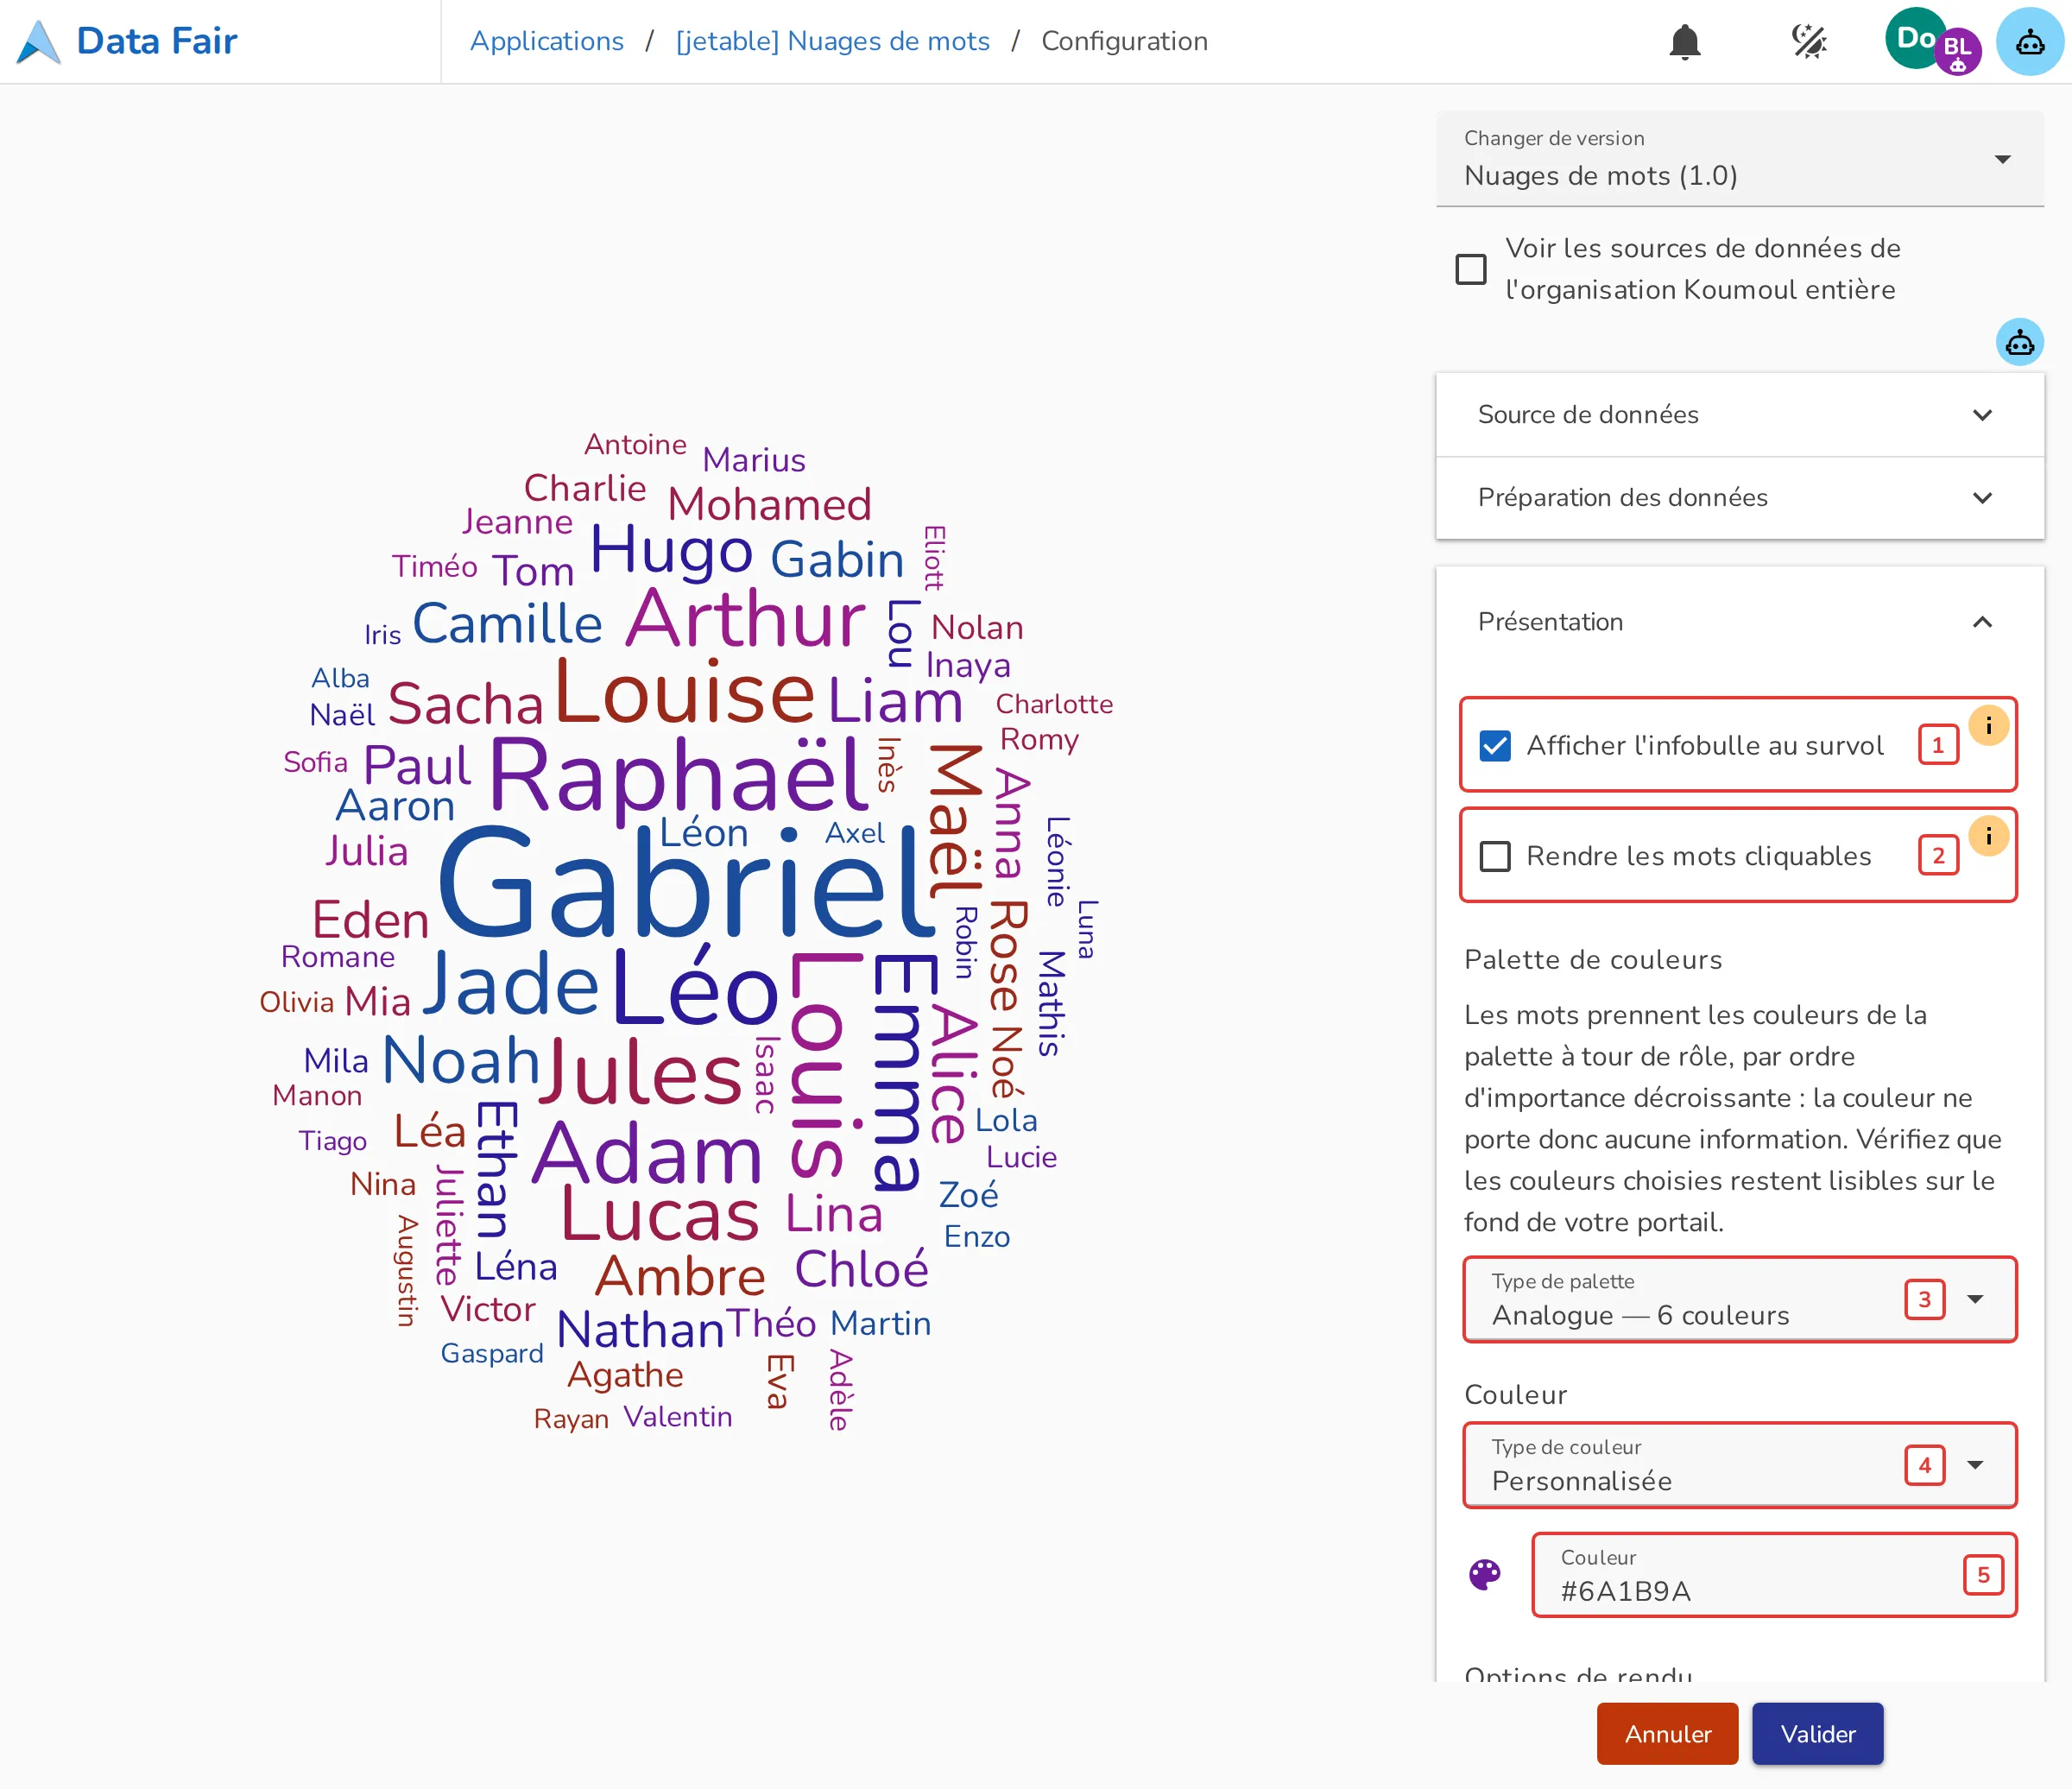This screenshot has width=2072, height=1789.
Task: Open [jetable] Nuages de mots breadcrumb
Action: pos(832,41)
